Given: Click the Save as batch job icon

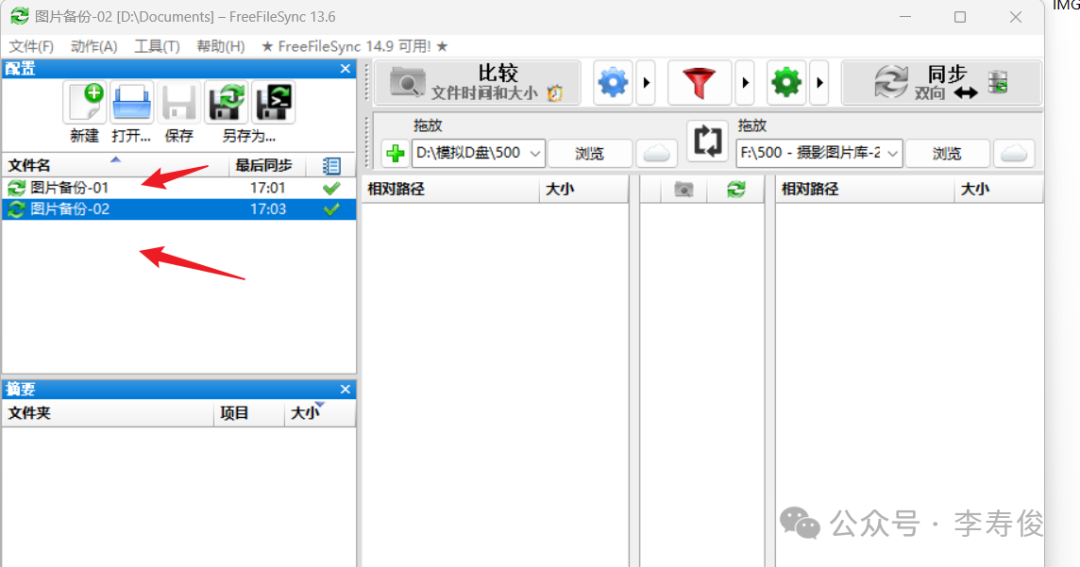Looking at the screenshot, I should tap(273, 103).
